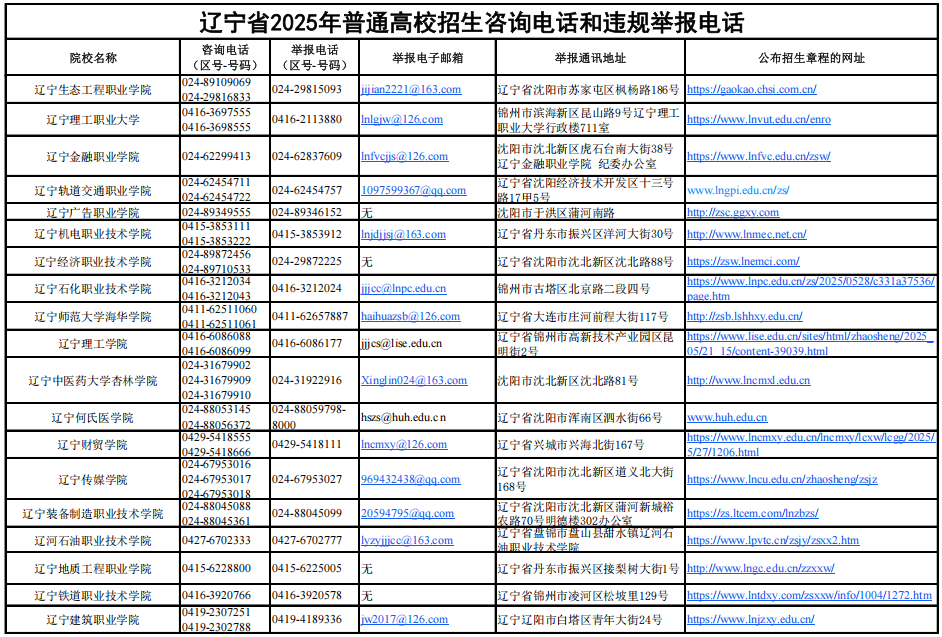Open the www.lncmxl.edu.cn link
Image resolution: width=942 pixels, height=637 pixels.
tap(749, 380)
